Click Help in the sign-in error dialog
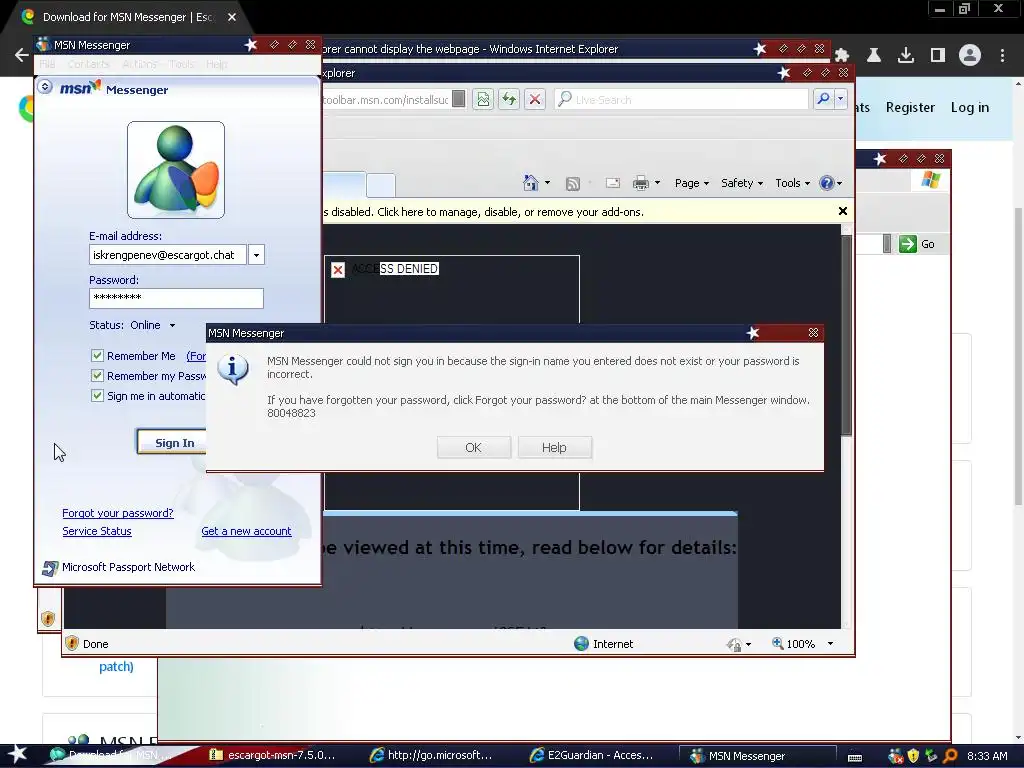This screenshot has width=1024, height=768. tap(554, 447)
